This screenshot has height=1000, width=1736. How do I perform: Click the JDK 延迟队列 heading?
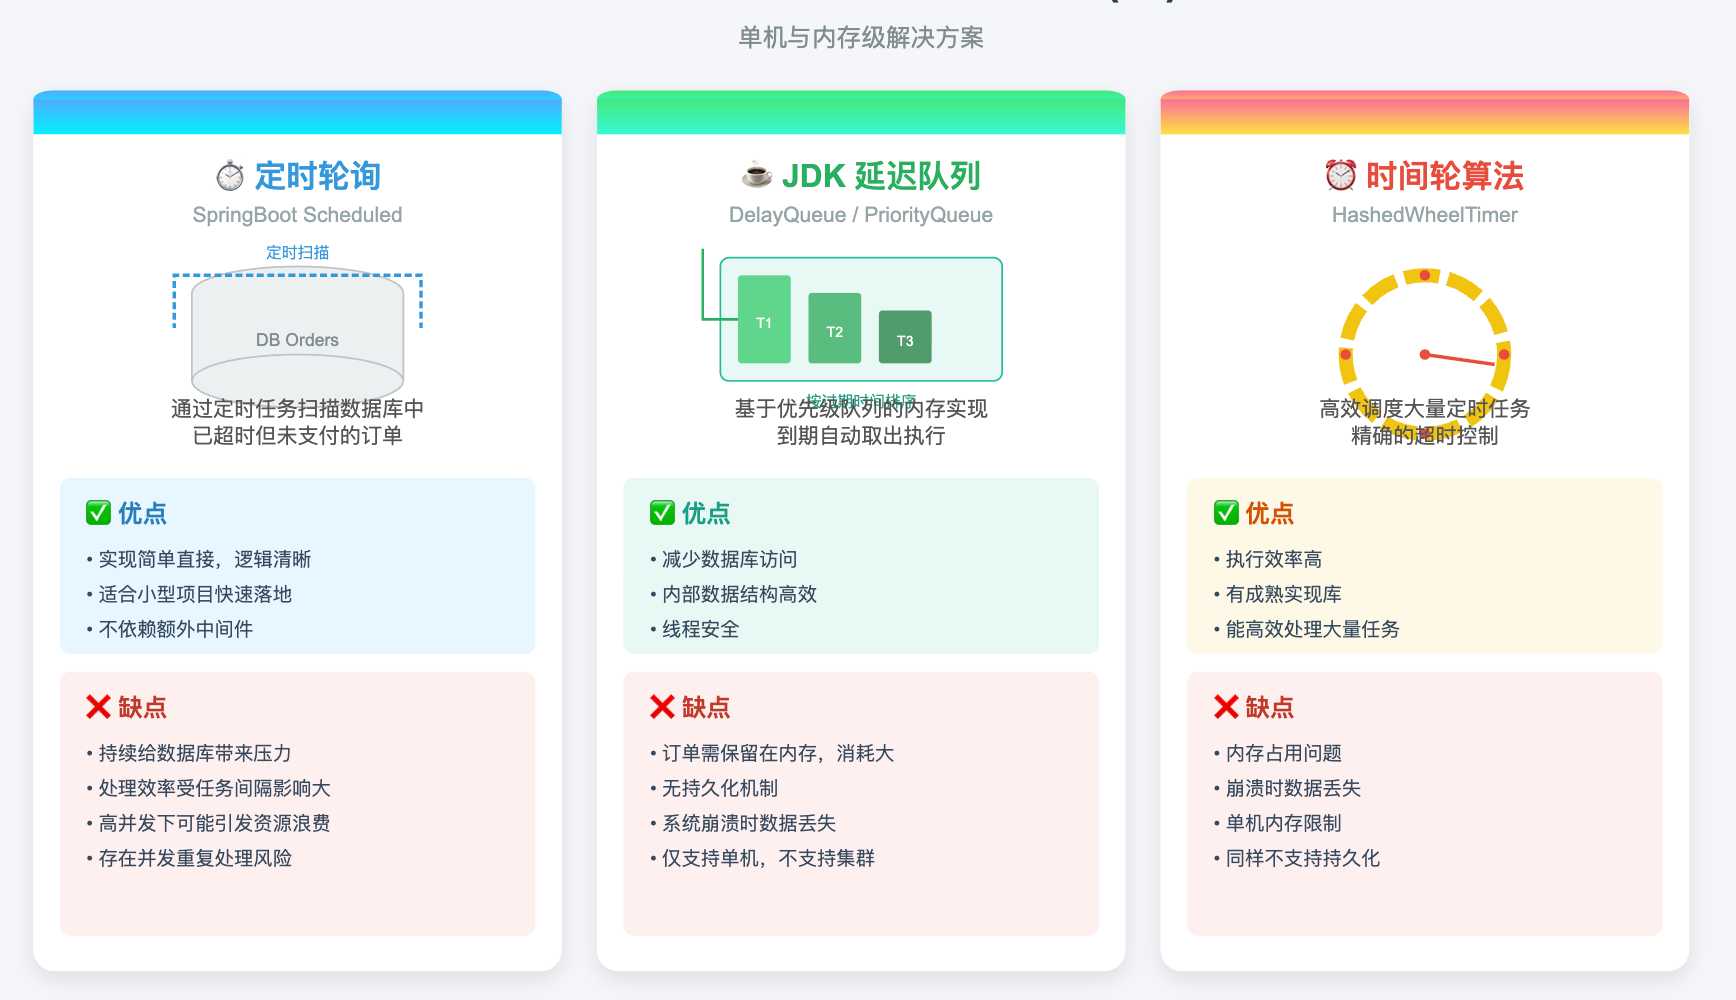880,176
